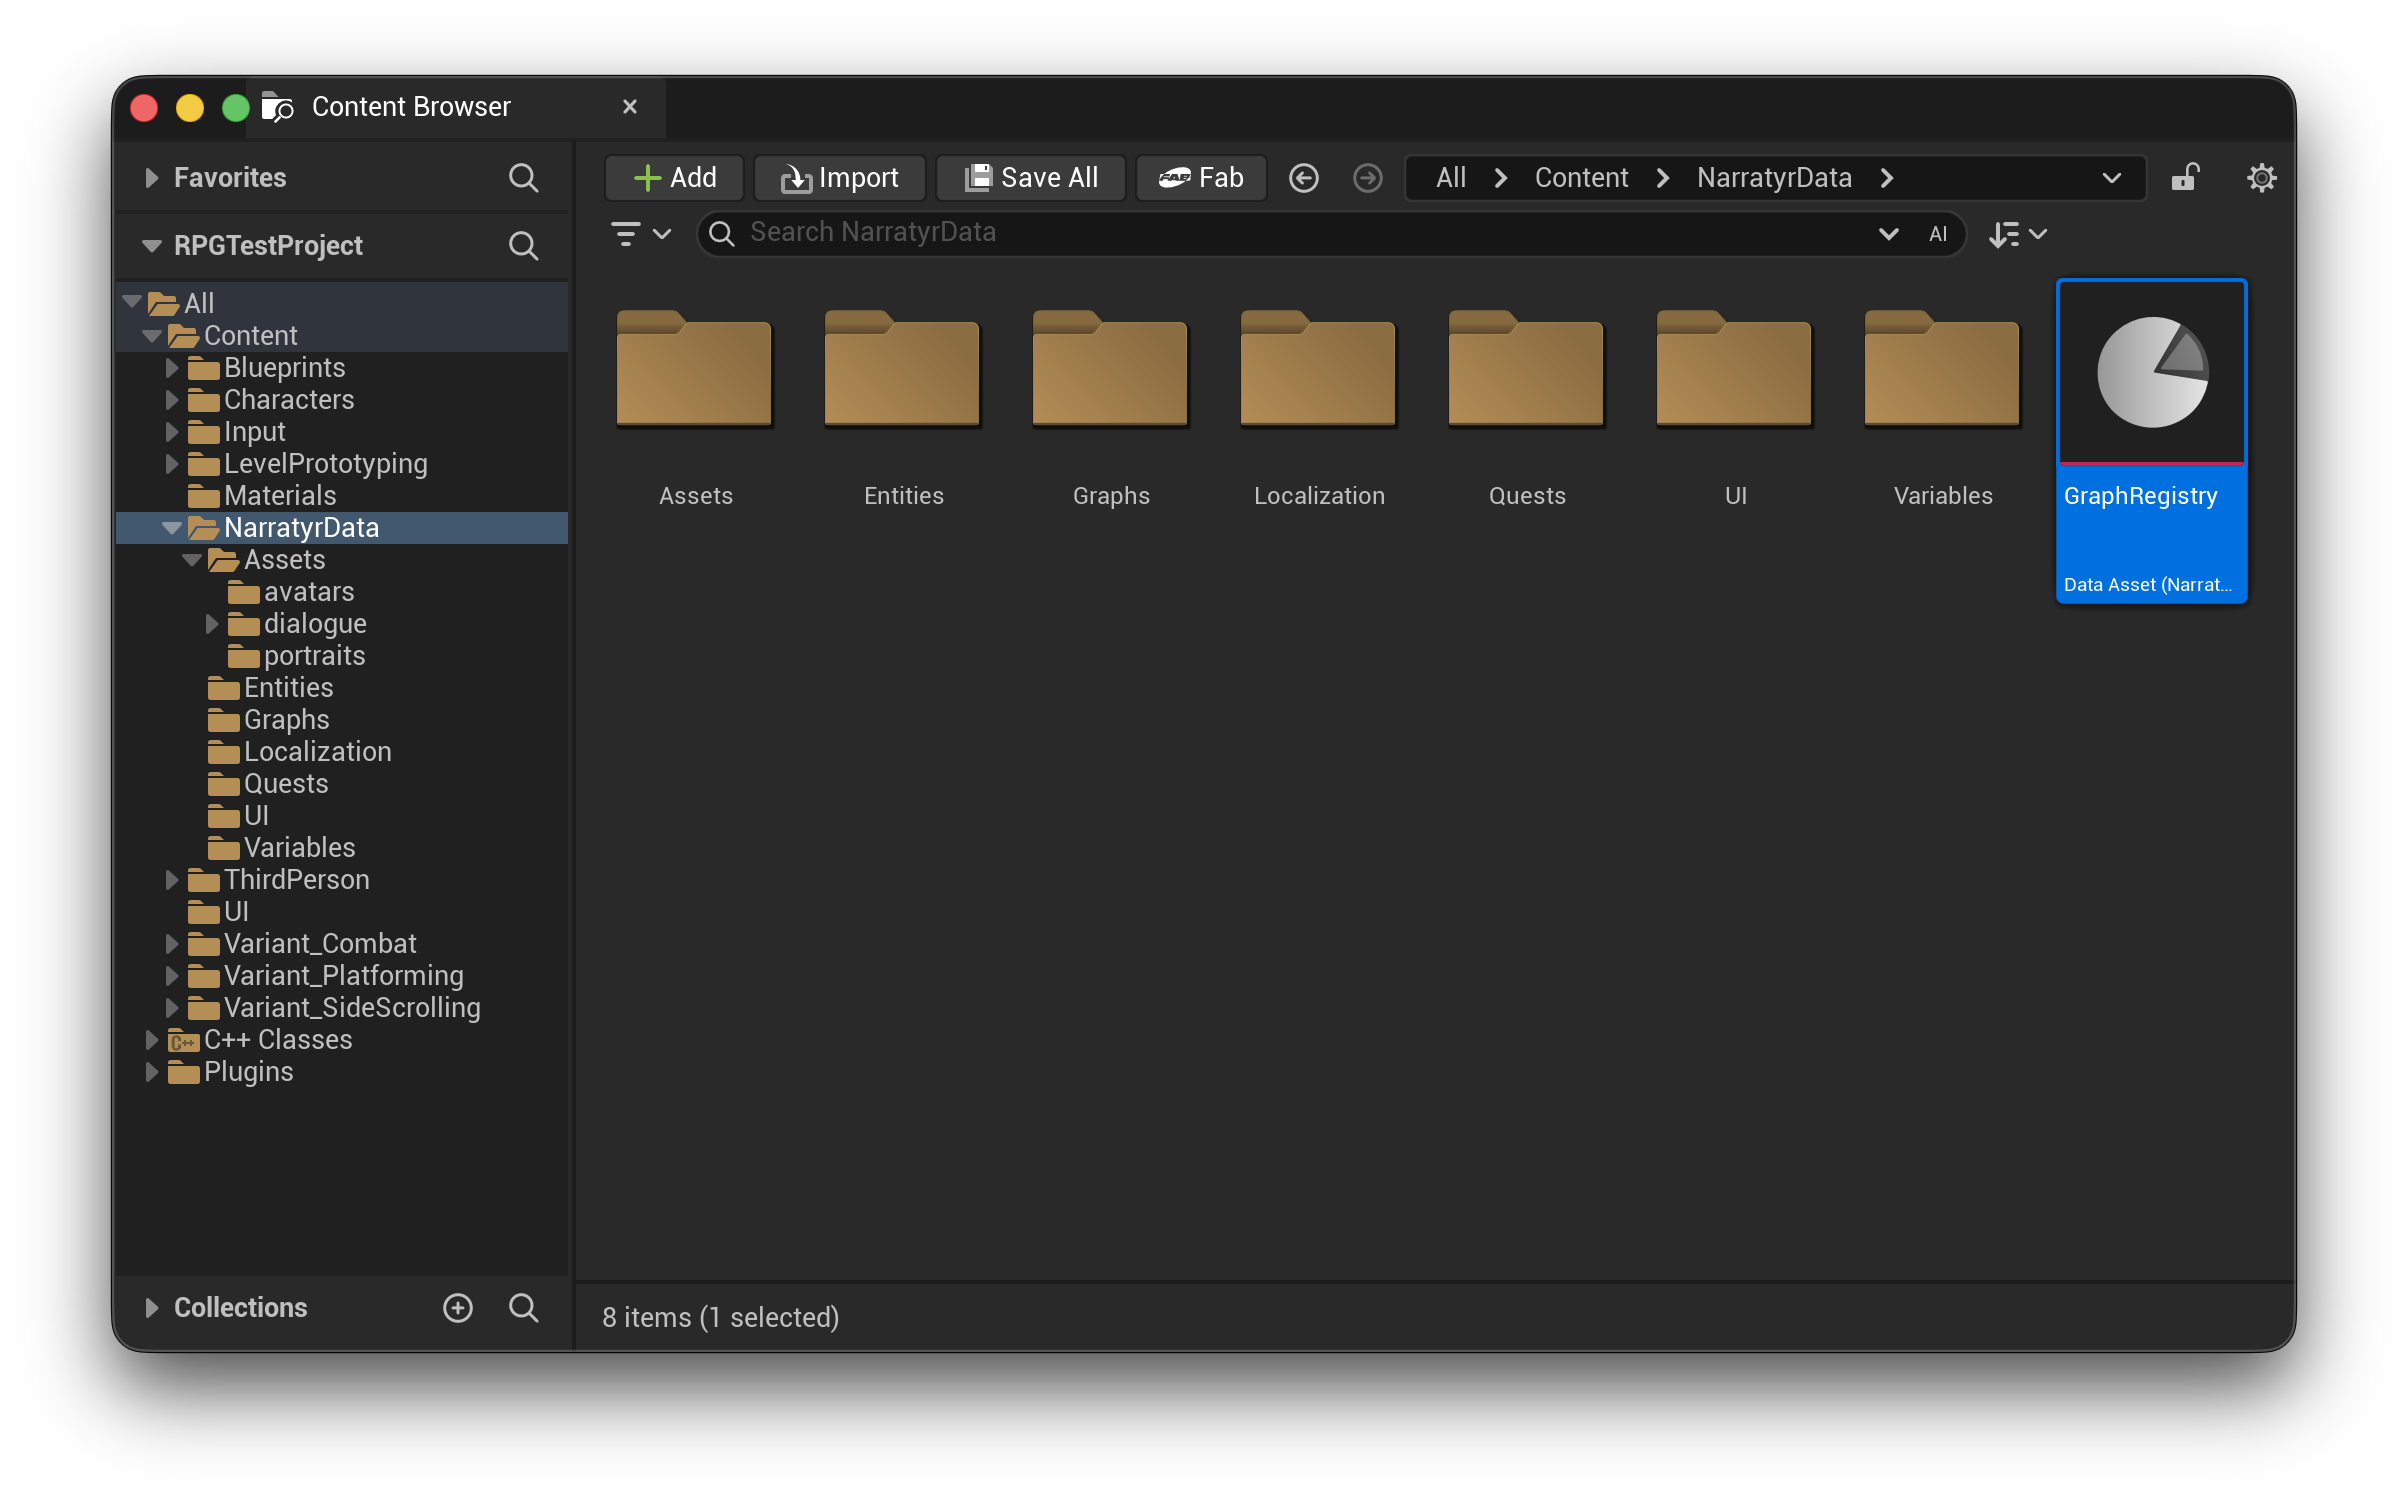The height and width of the screenshot is (1500, 2408).
Task: Select Variables in folder tree
Action: pos(299,848)
